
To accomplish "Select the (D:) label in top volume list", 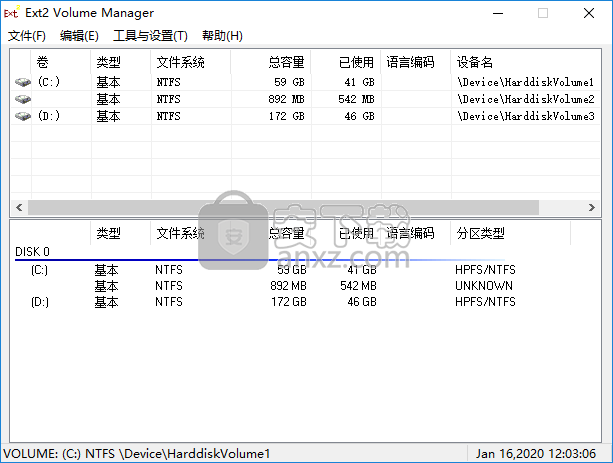I will tap(49, 116).
